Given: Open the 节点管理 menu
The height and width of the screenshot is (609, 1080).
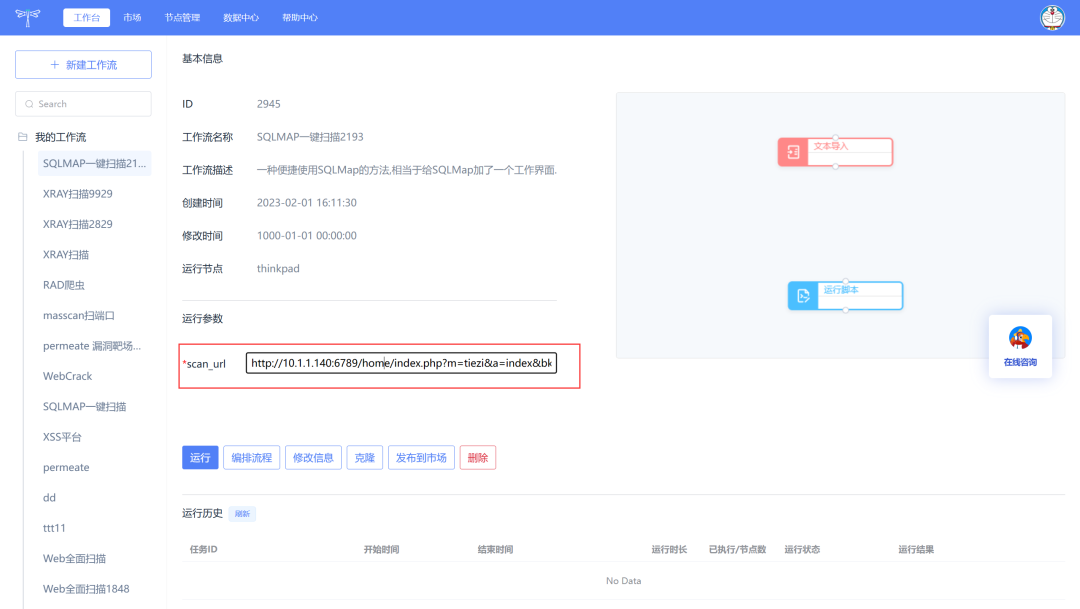Looking at the screenshot, I should coord(182,18).
